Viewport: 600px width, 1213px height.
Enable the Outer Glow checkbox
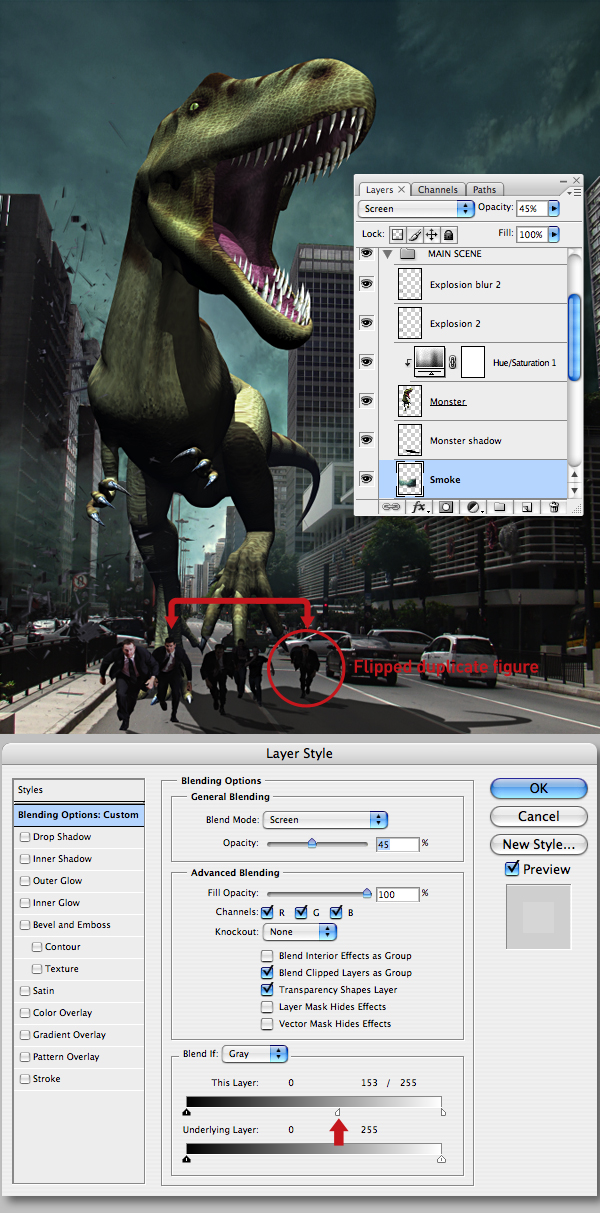[24, 881]
